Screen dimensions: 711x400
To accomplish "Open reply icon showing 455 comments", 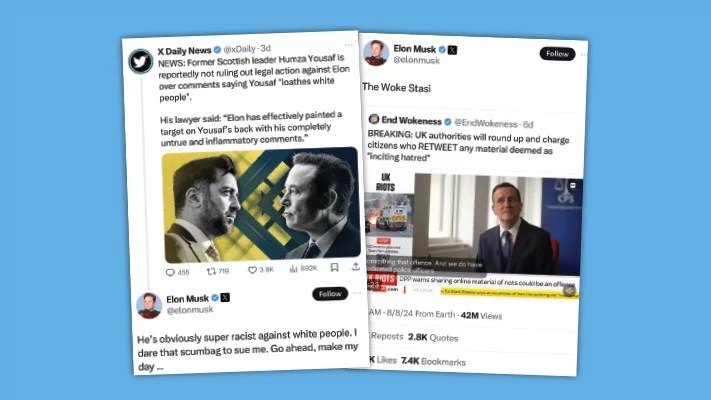I will point(170,272).
